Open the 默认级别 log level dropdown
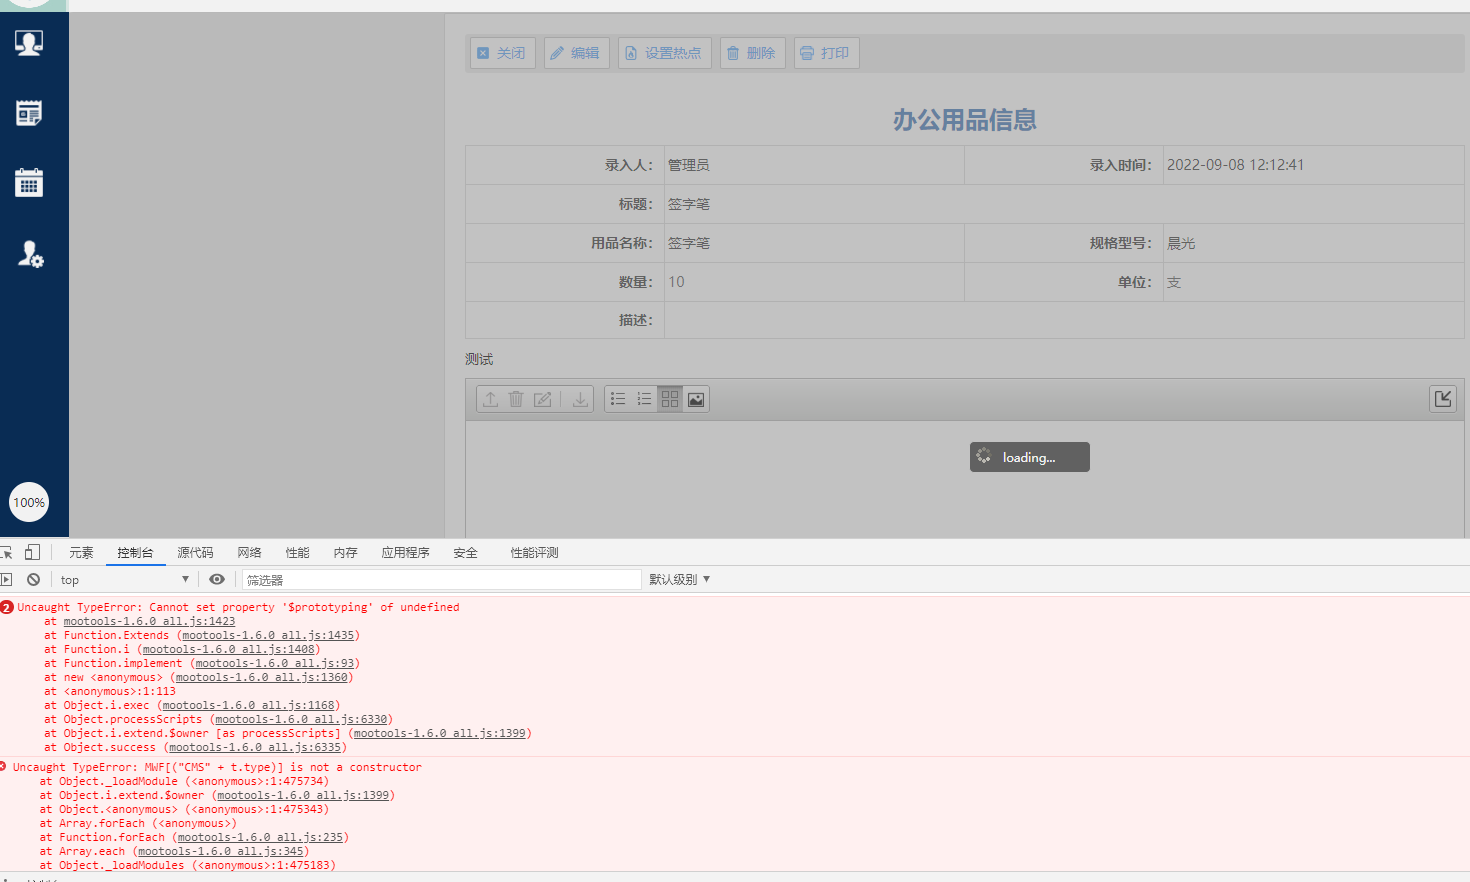 tap(680, 579)
